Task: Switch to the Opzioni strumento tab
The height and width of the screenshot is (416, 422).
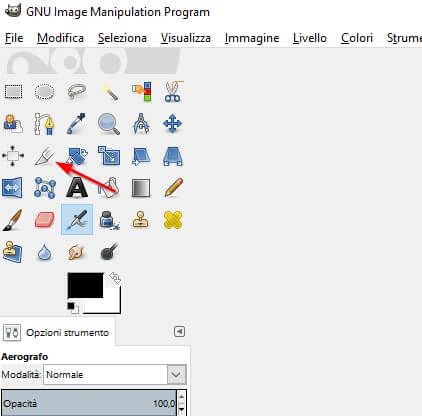Action: click(x=57, y=332)
